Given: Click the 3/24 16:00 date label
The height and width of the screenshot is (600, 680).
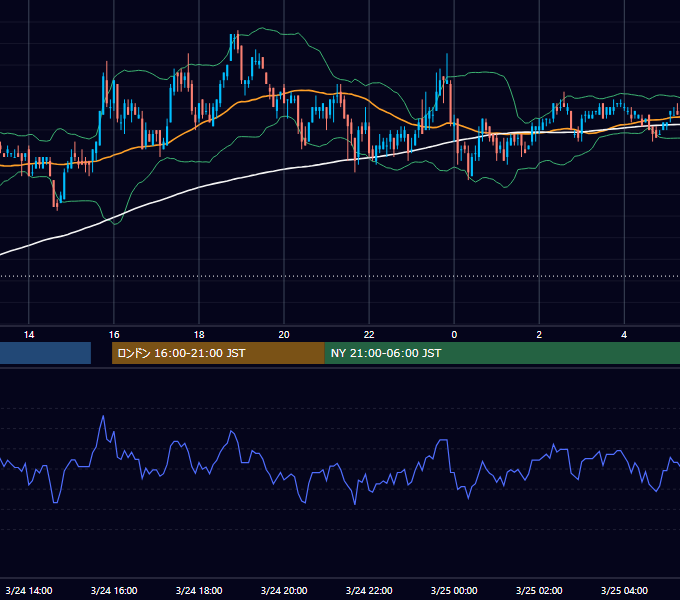Looking at the screenshot, I should pyautogui.click(x=114, y=590).
